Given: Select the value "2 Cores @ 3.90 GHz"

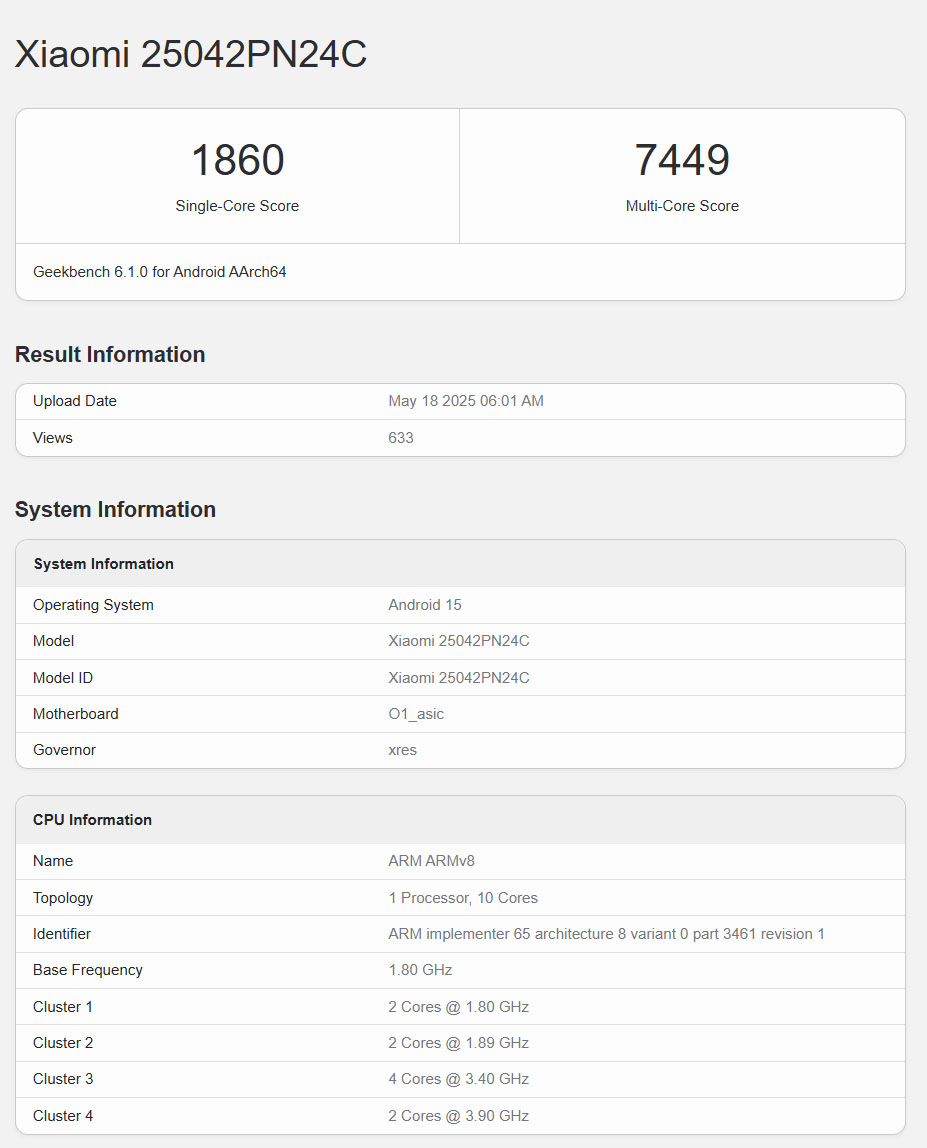Looking at the screenshot, I should tap(458, 1116).
